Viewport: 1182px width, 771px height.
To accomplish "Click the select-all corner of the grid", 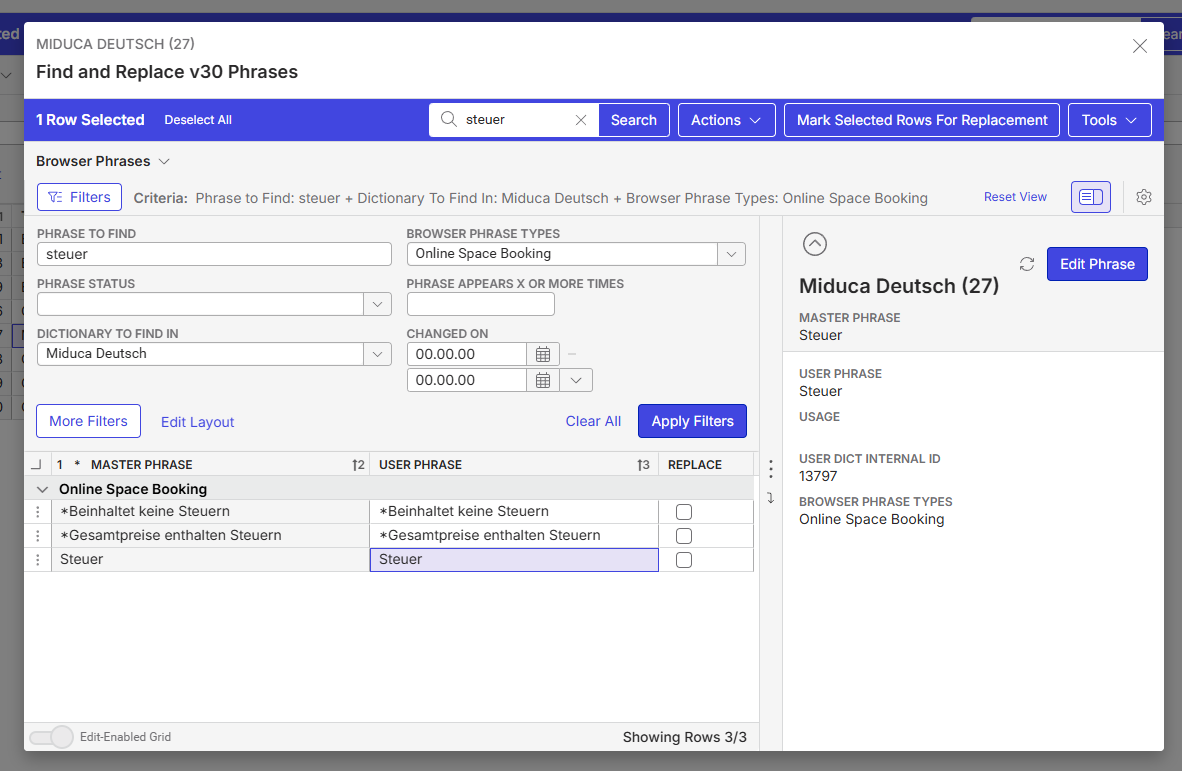I will coord(36,464).
